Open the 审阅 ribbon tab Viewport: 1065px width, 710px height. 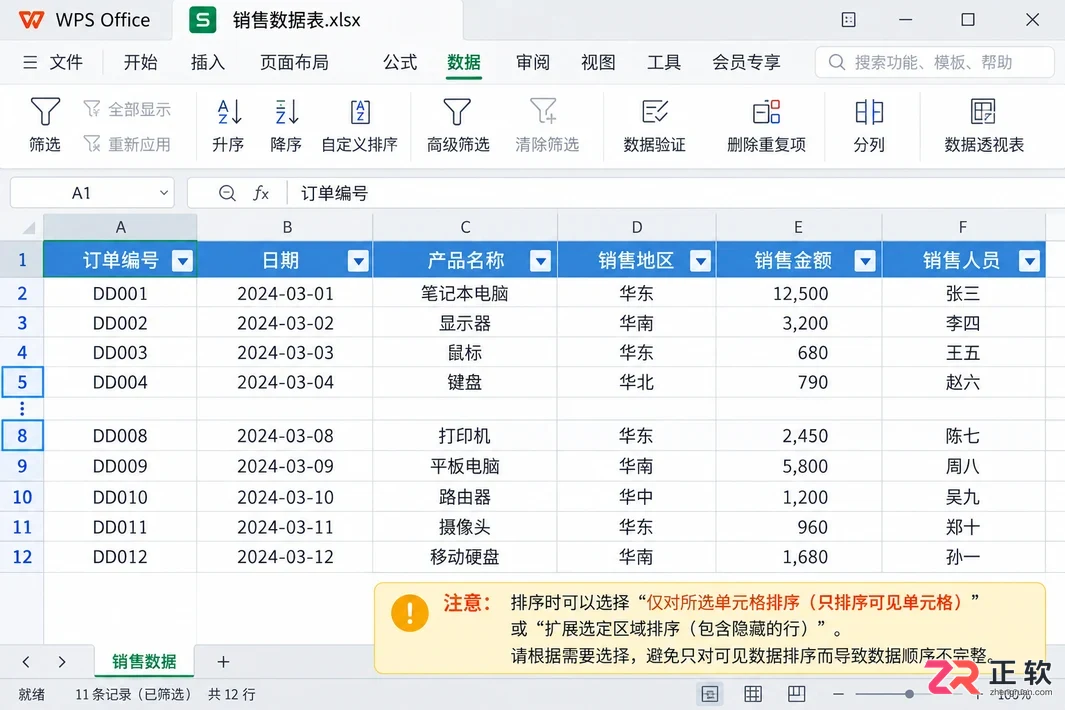pos(532,63)
